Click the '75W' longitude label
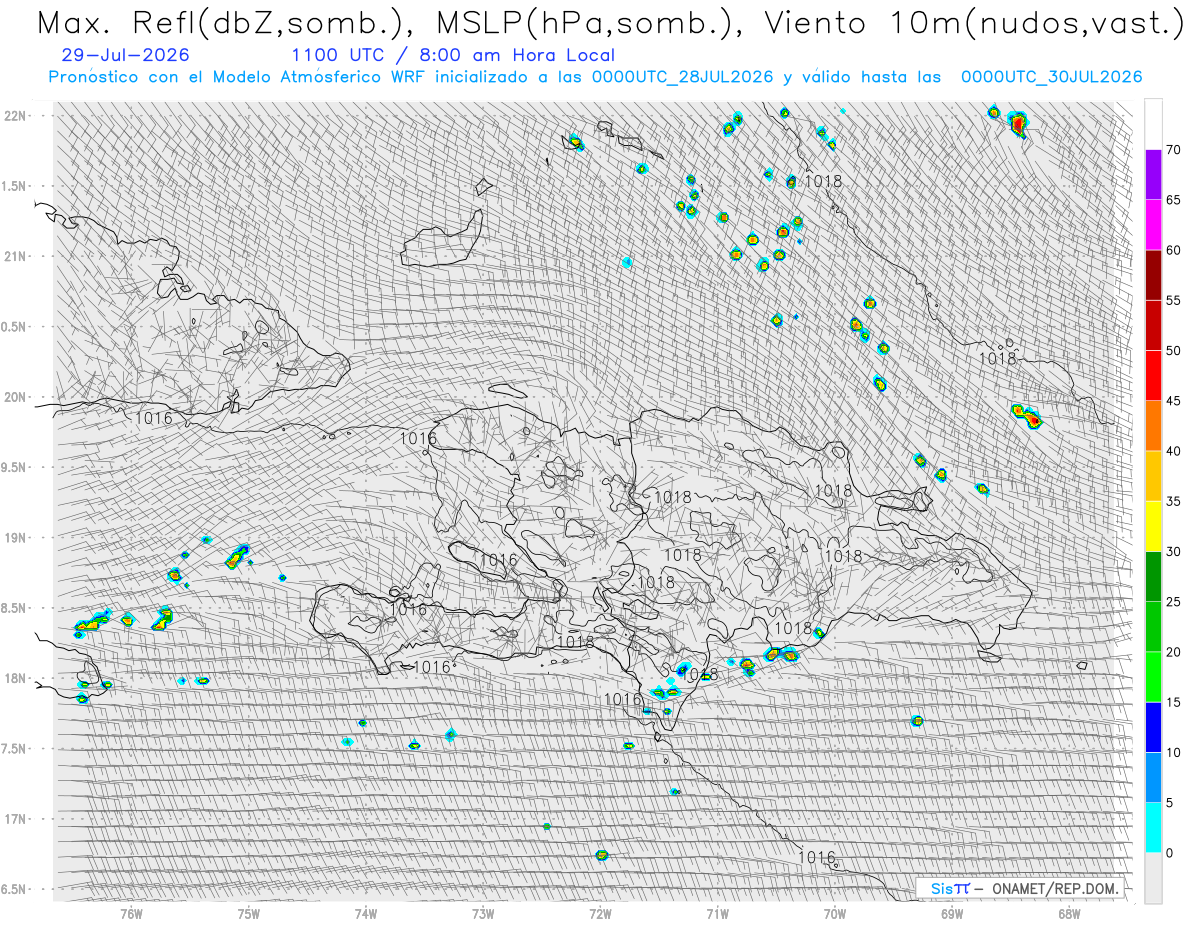 (249, 913)
